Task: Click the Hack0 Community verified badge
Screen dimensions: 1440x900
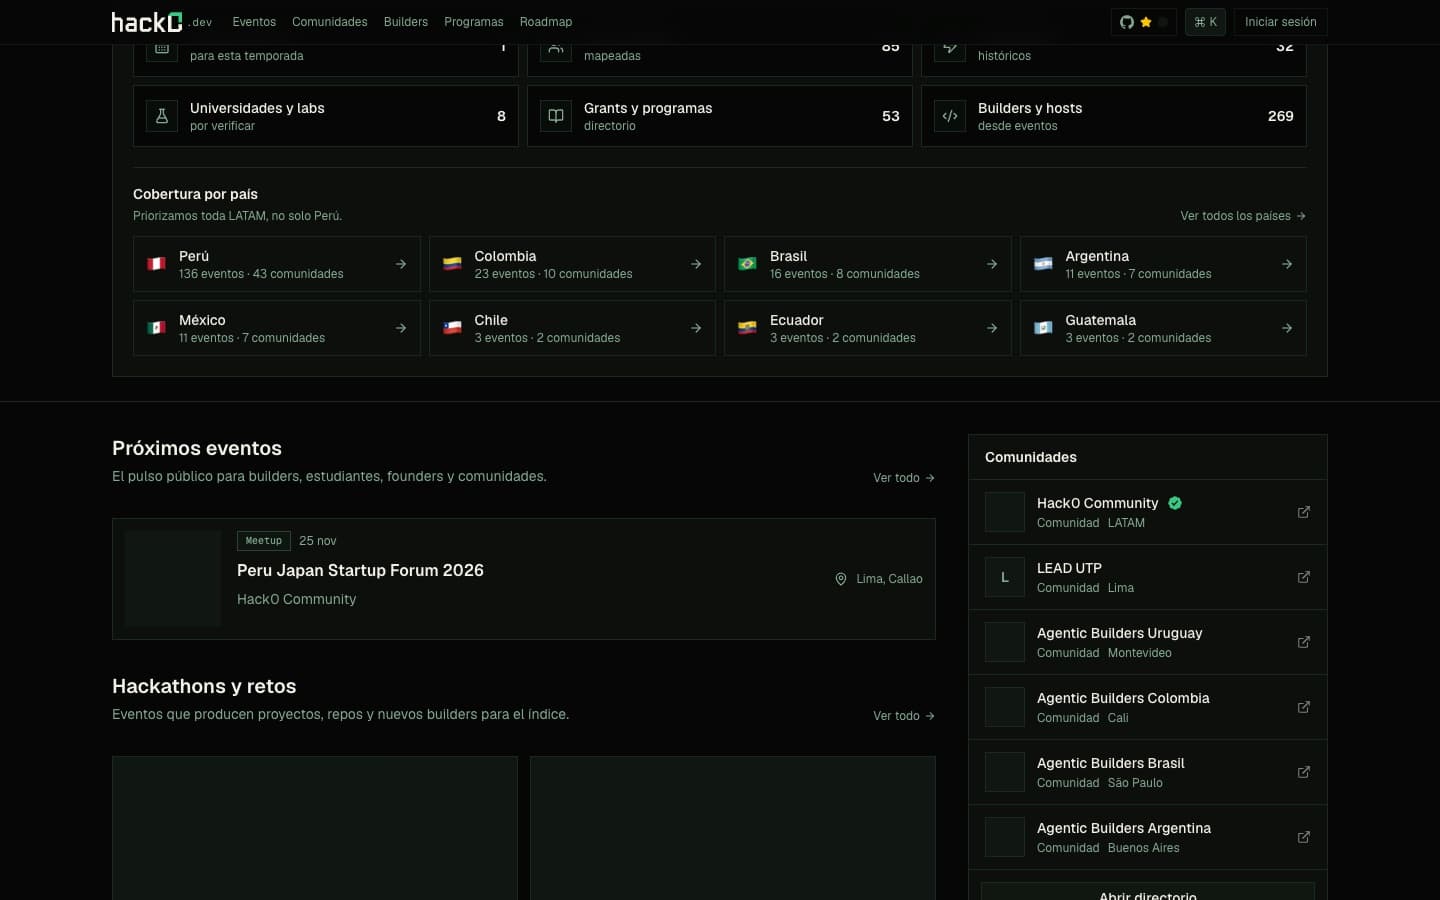Action: pos(1175,503)
